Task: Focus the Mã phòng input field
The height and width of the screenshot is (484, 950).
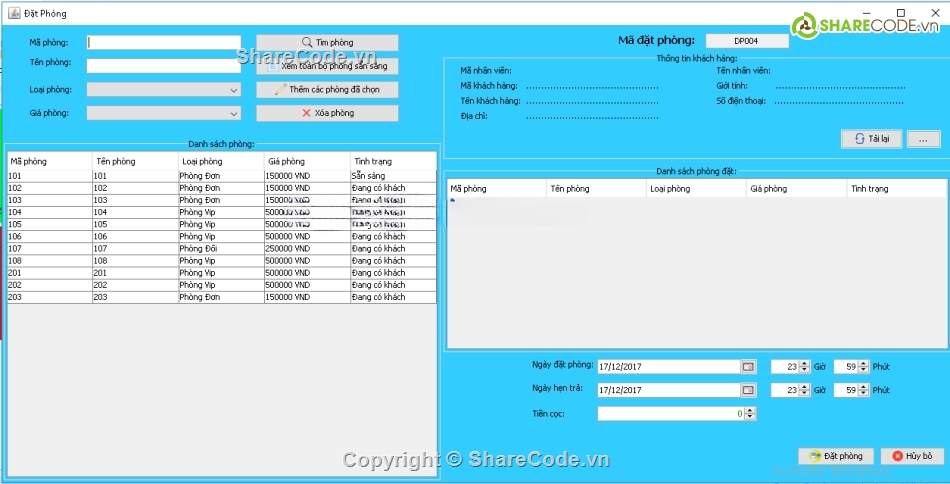Action: coord(164,42)
